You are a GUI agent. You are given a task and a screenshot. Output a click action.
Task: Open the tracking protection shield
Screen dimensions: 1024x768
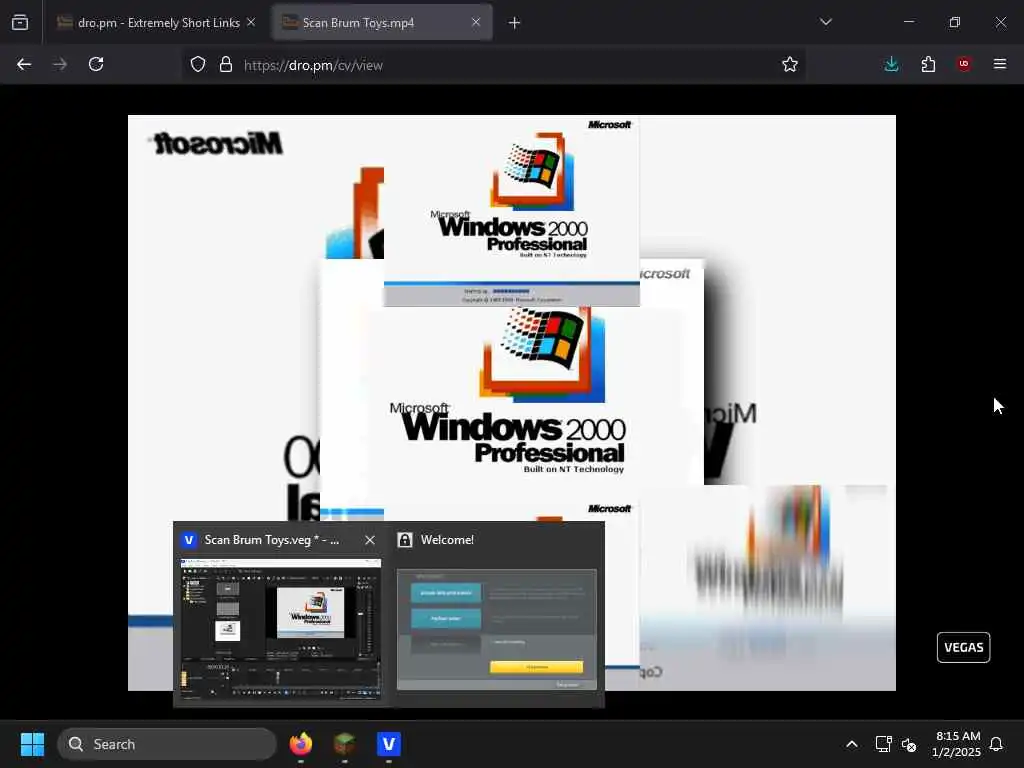pyautogui.click(x=198, y=65)
